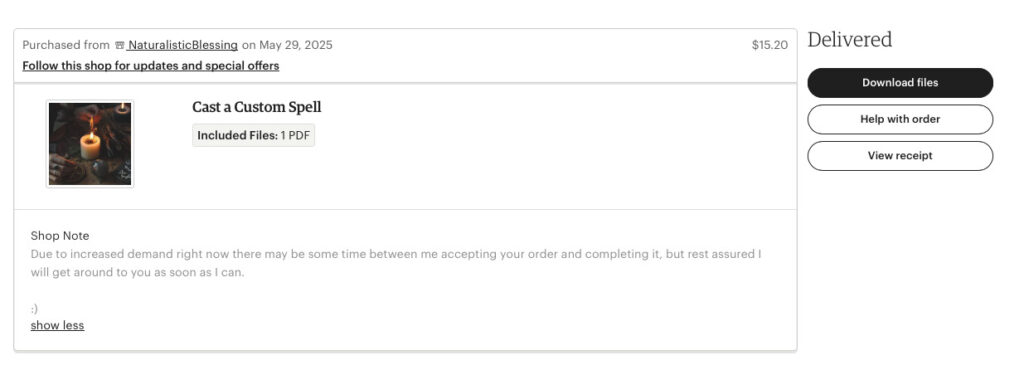Click the Delivered status heading
The width and height of the screenshot is (1024, 365).
(x=850, y=40)
